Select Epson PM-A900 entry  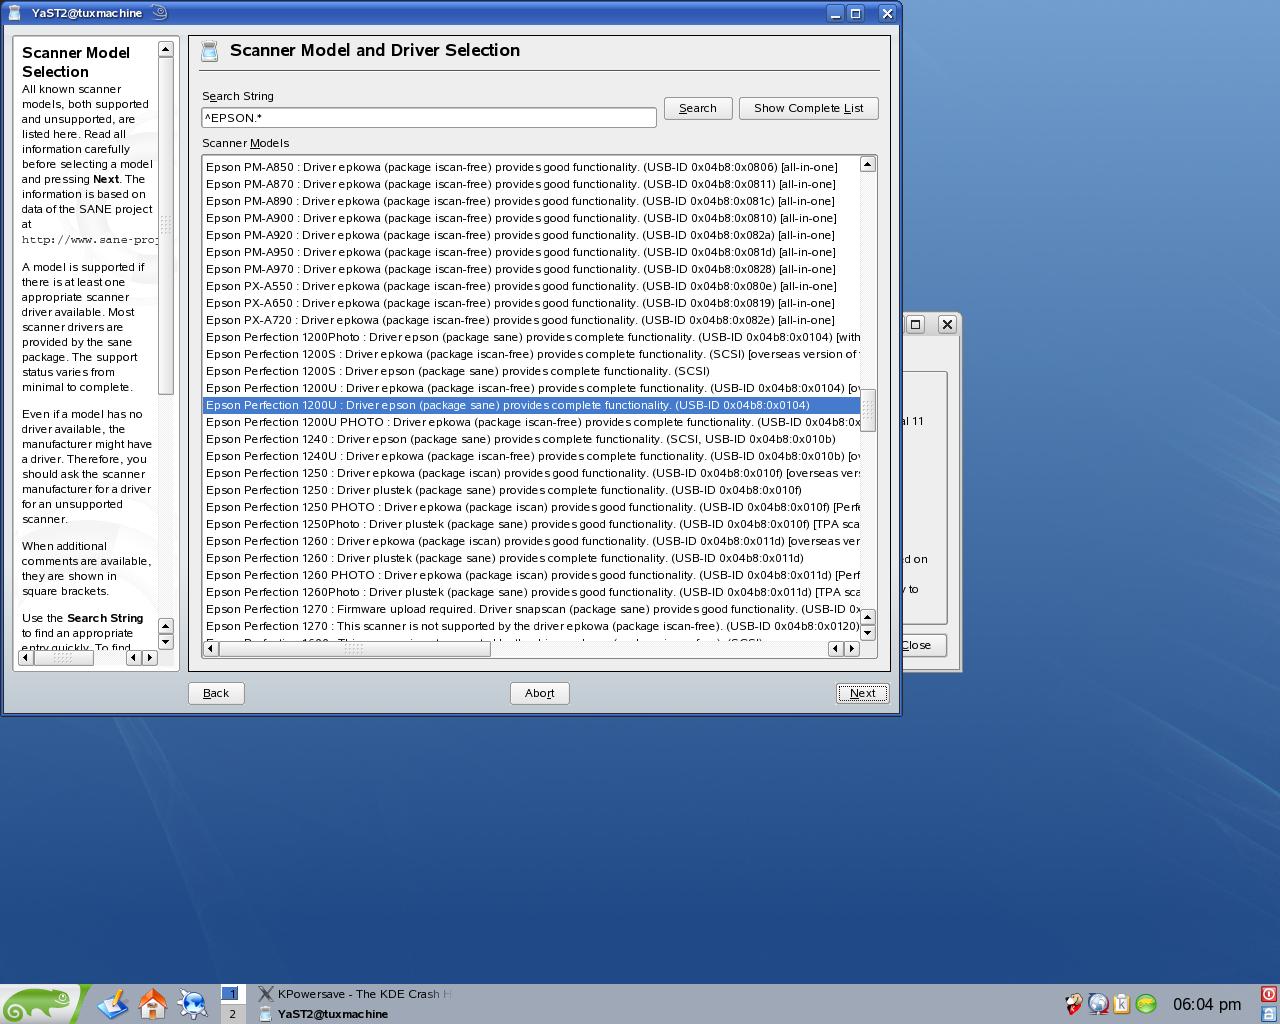click(x=531, y=218)
